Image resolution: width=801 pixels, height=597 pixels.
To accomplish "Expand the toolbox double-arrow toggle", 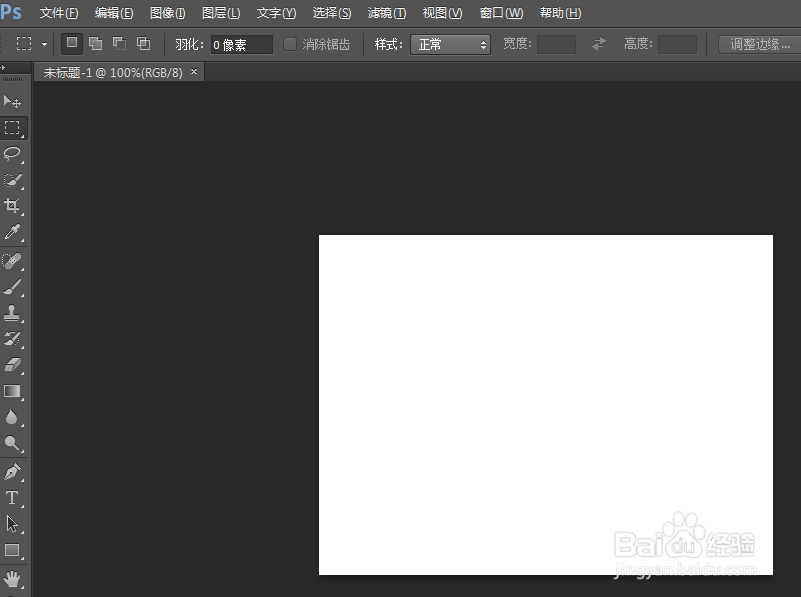I will click(x=3, y=67).
